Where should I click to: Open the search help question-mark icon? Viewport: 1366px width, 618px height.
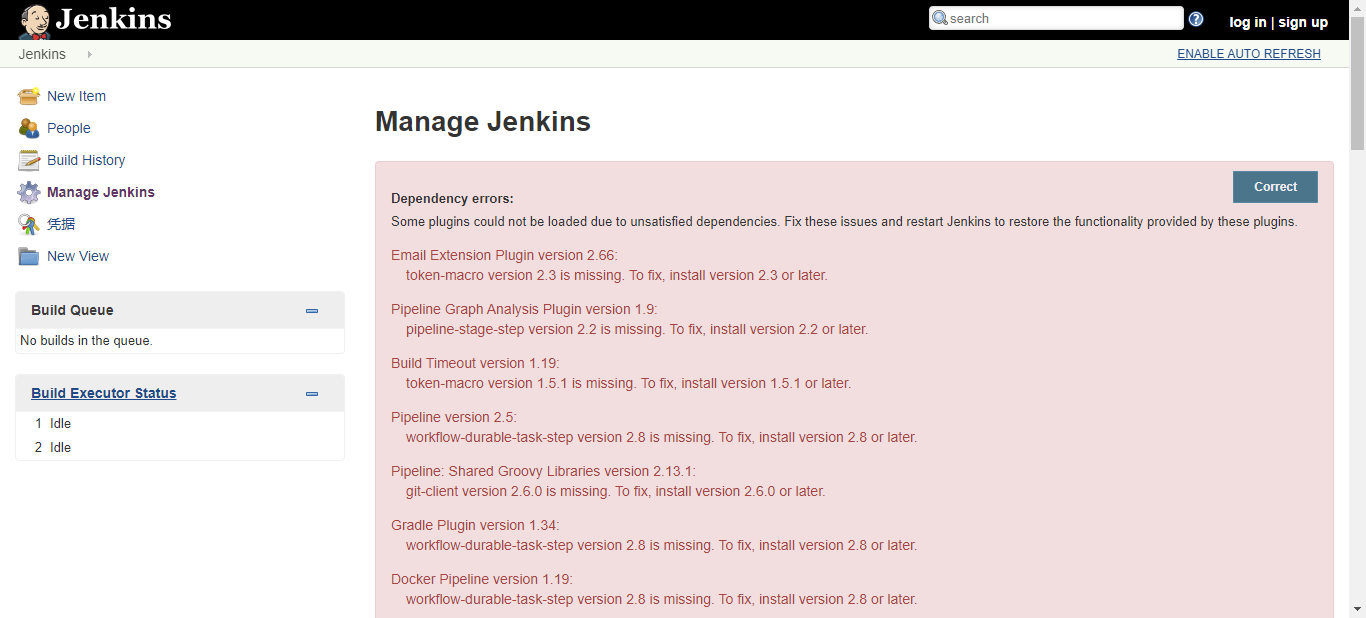click(1196, 19)
